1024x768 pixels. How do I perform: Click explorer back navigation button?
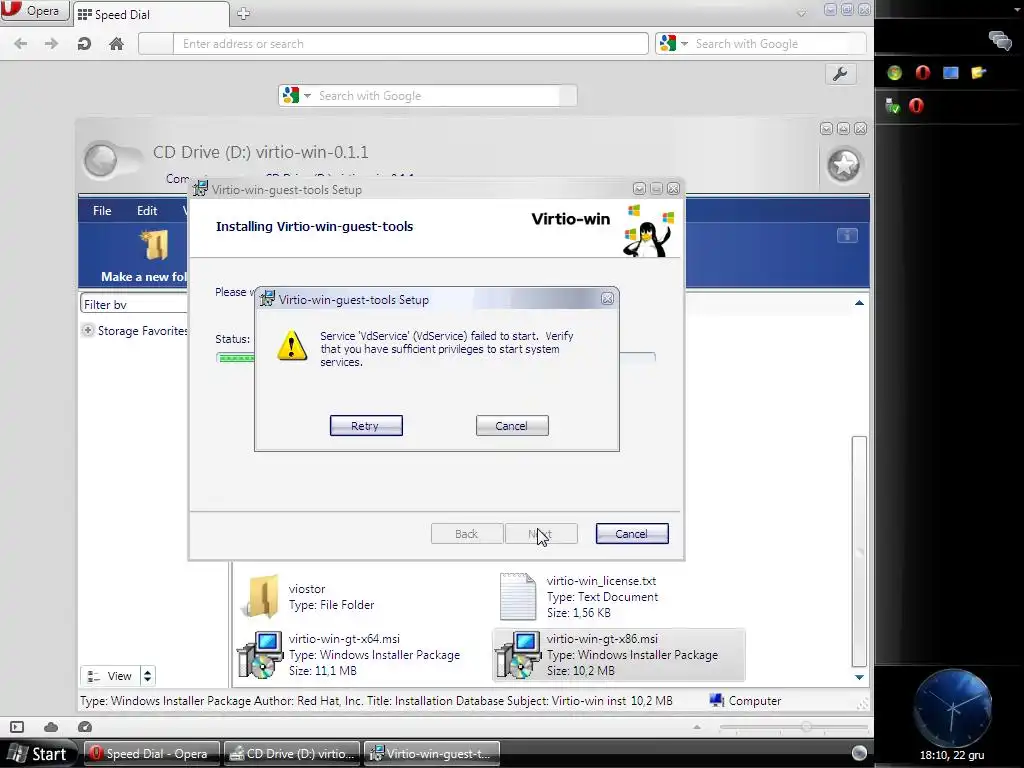[101, 160]
